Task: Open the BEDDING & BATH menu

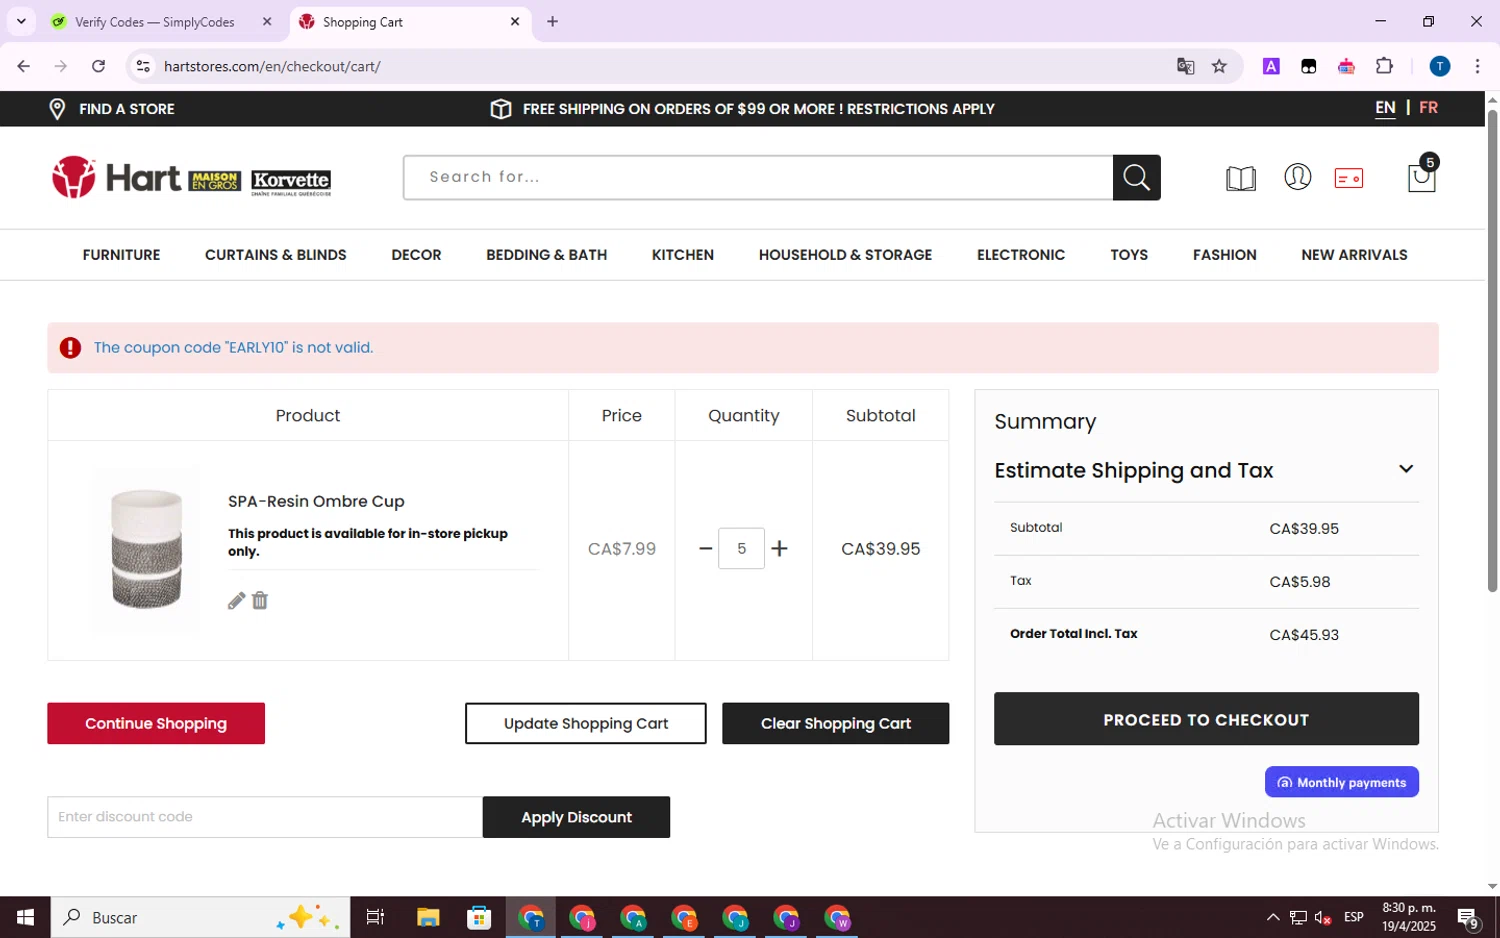Action: [547, 255]
